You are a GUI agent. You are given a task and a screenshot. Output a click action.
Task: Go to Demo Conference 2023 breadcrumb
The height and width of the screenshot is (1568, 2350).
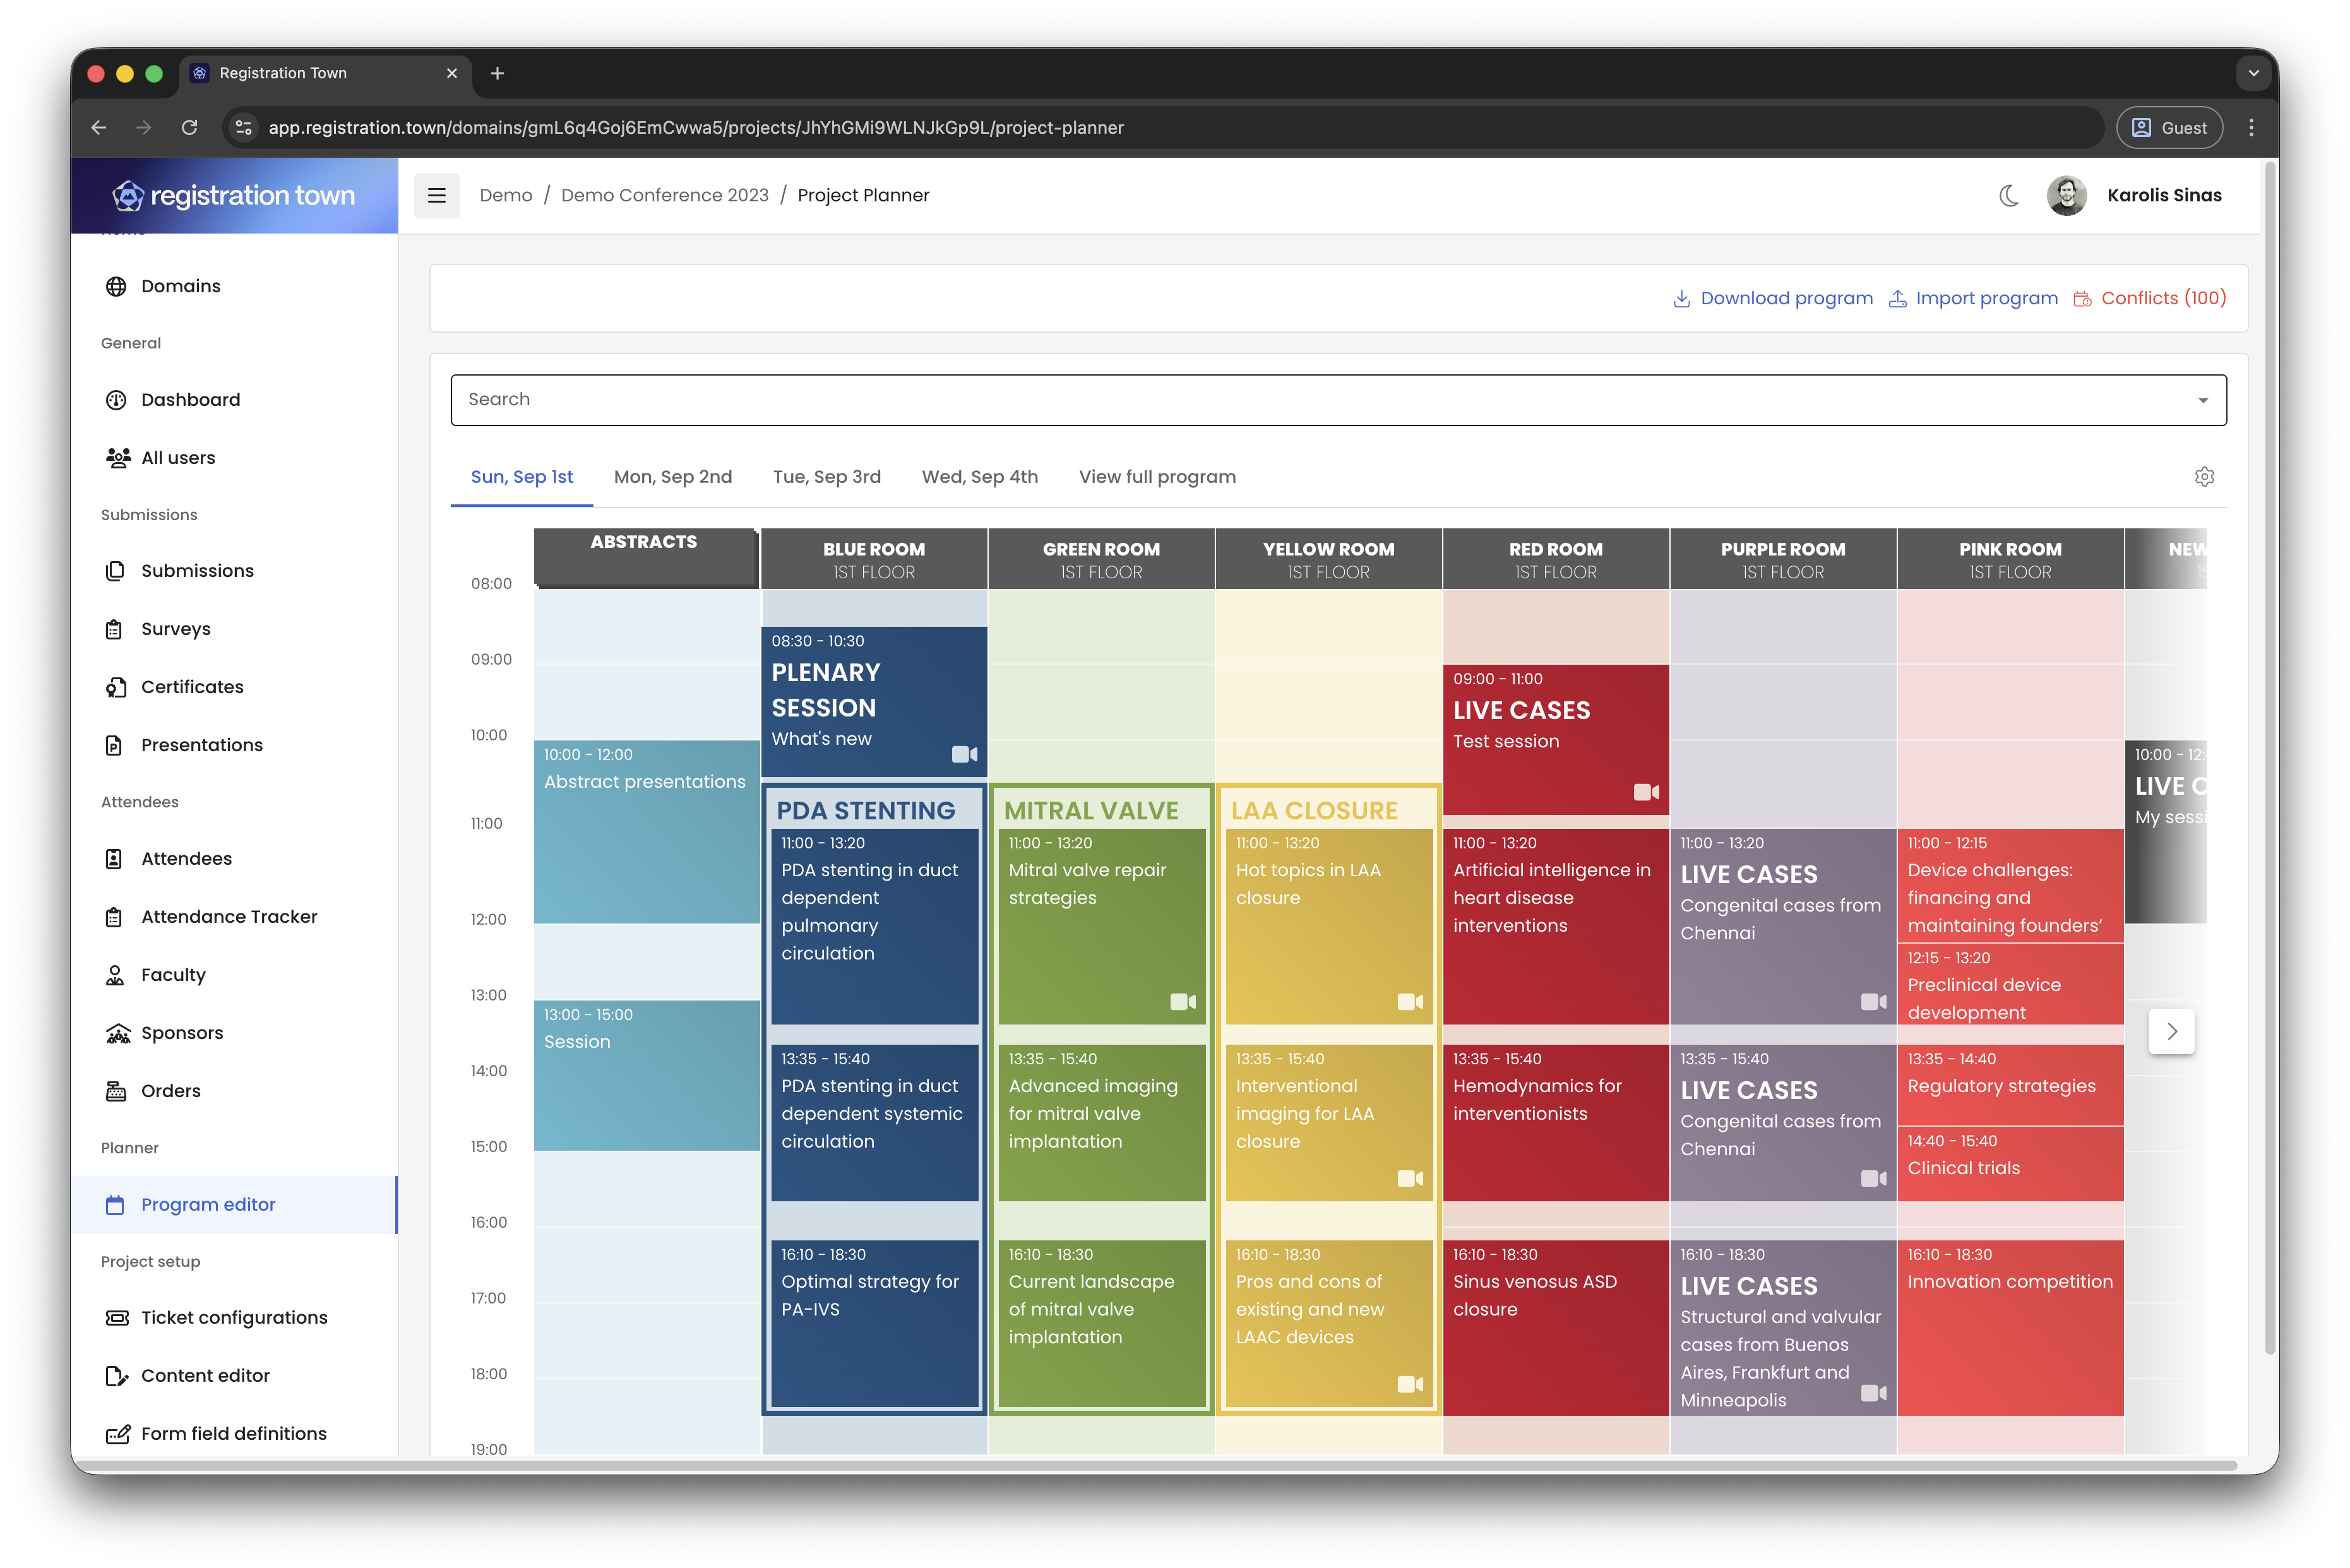pos(665,195)
